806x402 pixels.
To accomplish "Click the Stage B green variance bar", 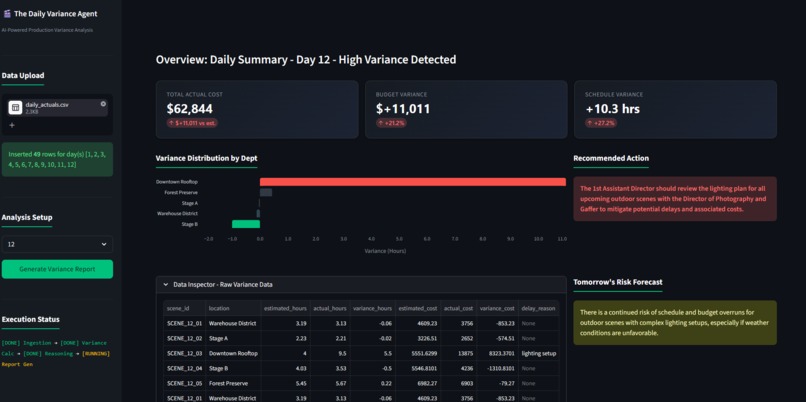I will (246, 224).
